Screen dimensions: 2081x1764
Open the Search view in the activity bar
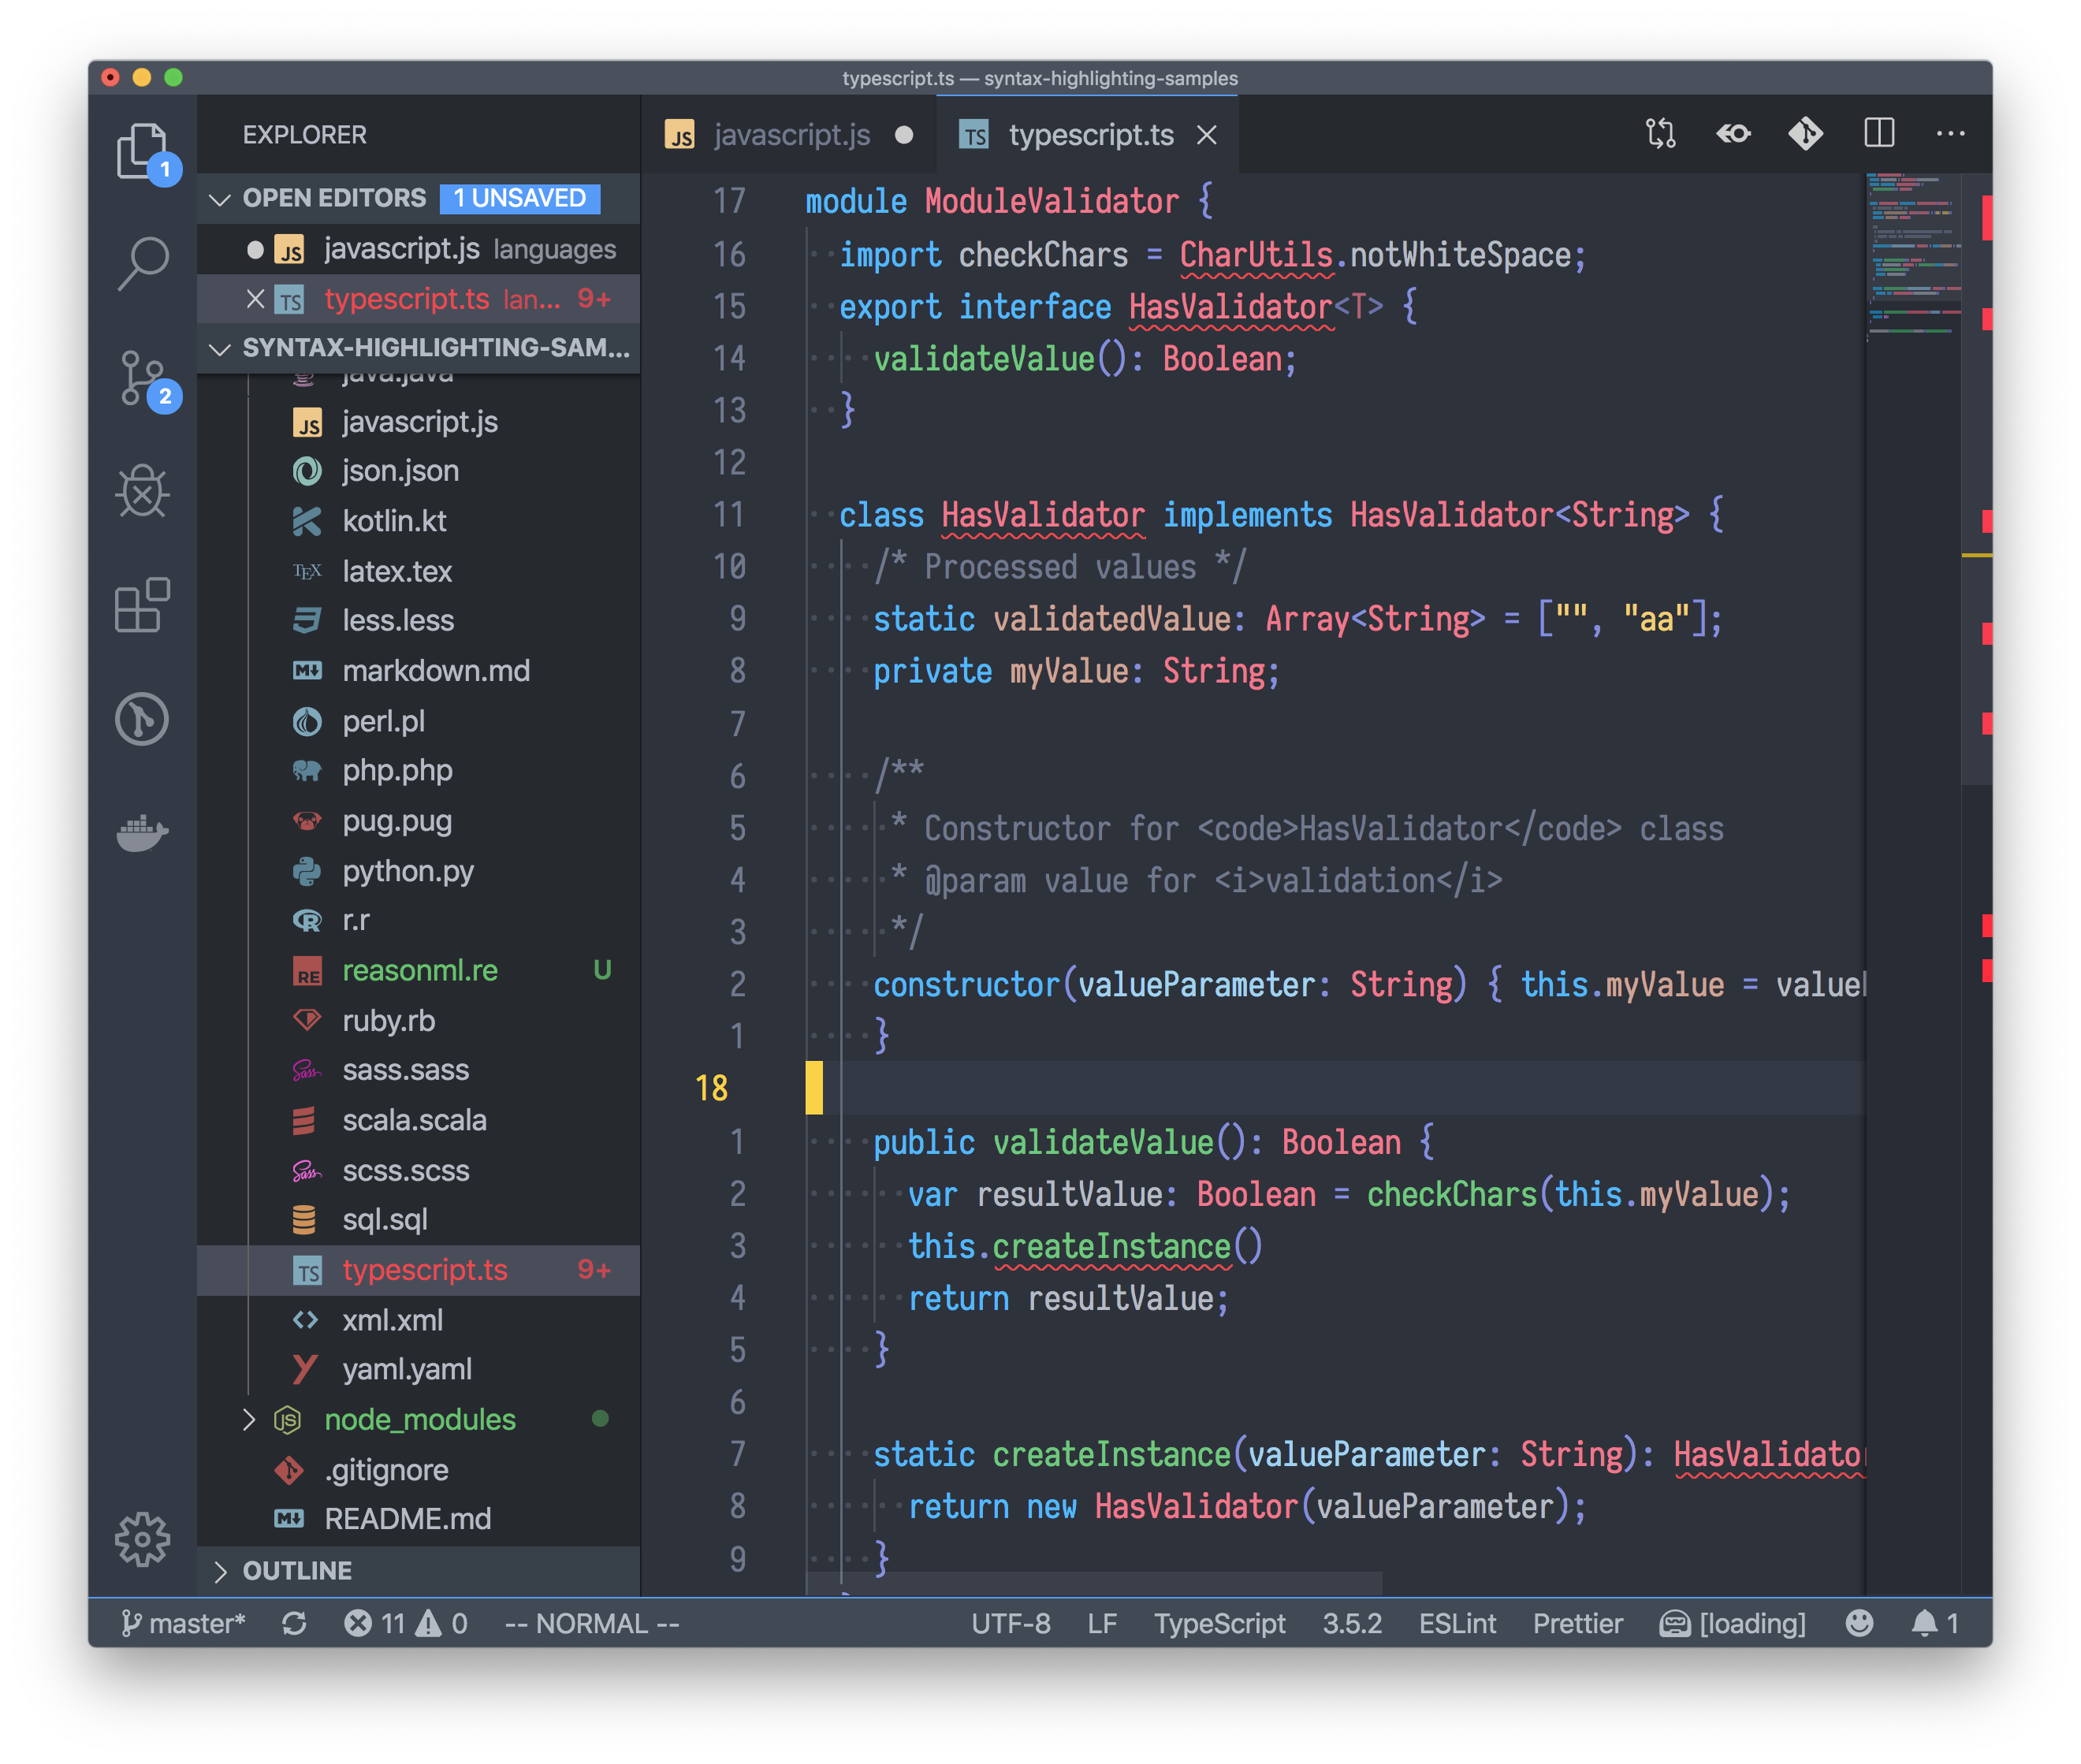point(143,262)
